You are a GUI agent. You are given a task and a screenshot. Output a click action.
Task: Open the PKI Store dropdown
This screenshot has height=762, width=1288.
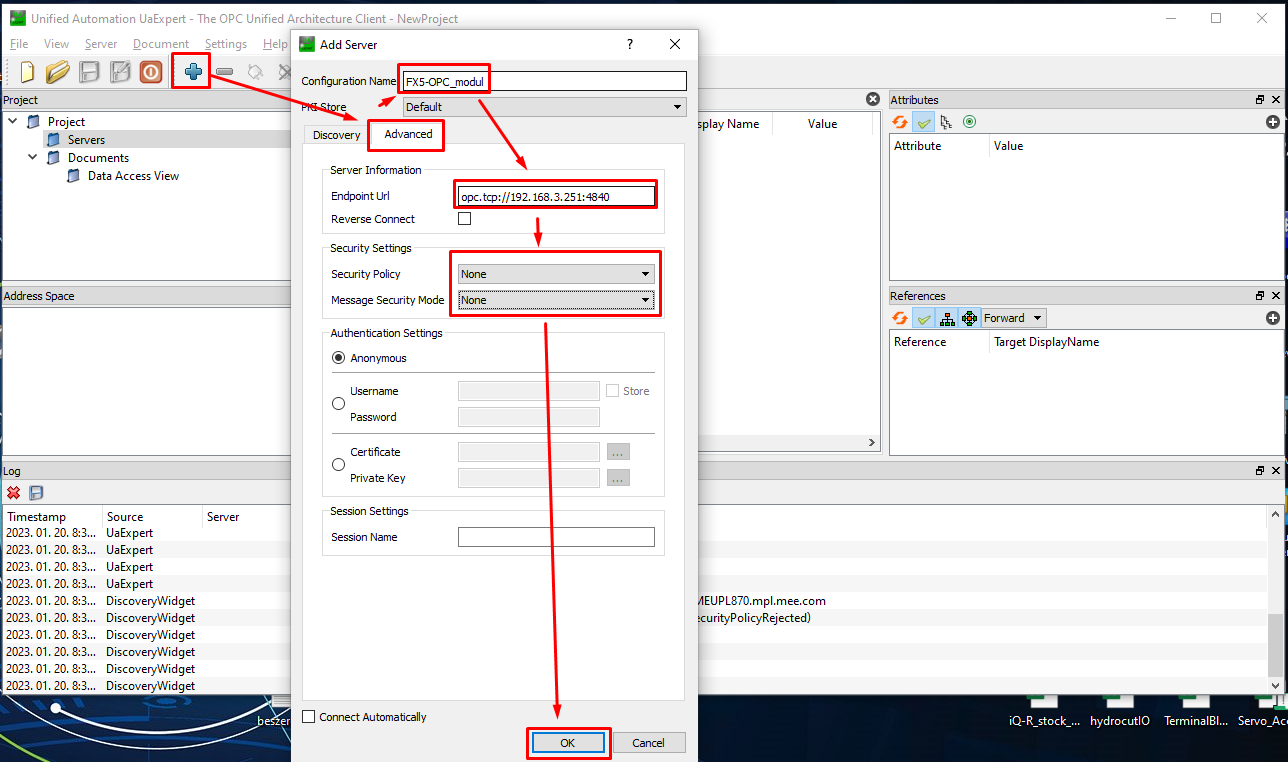545,107
